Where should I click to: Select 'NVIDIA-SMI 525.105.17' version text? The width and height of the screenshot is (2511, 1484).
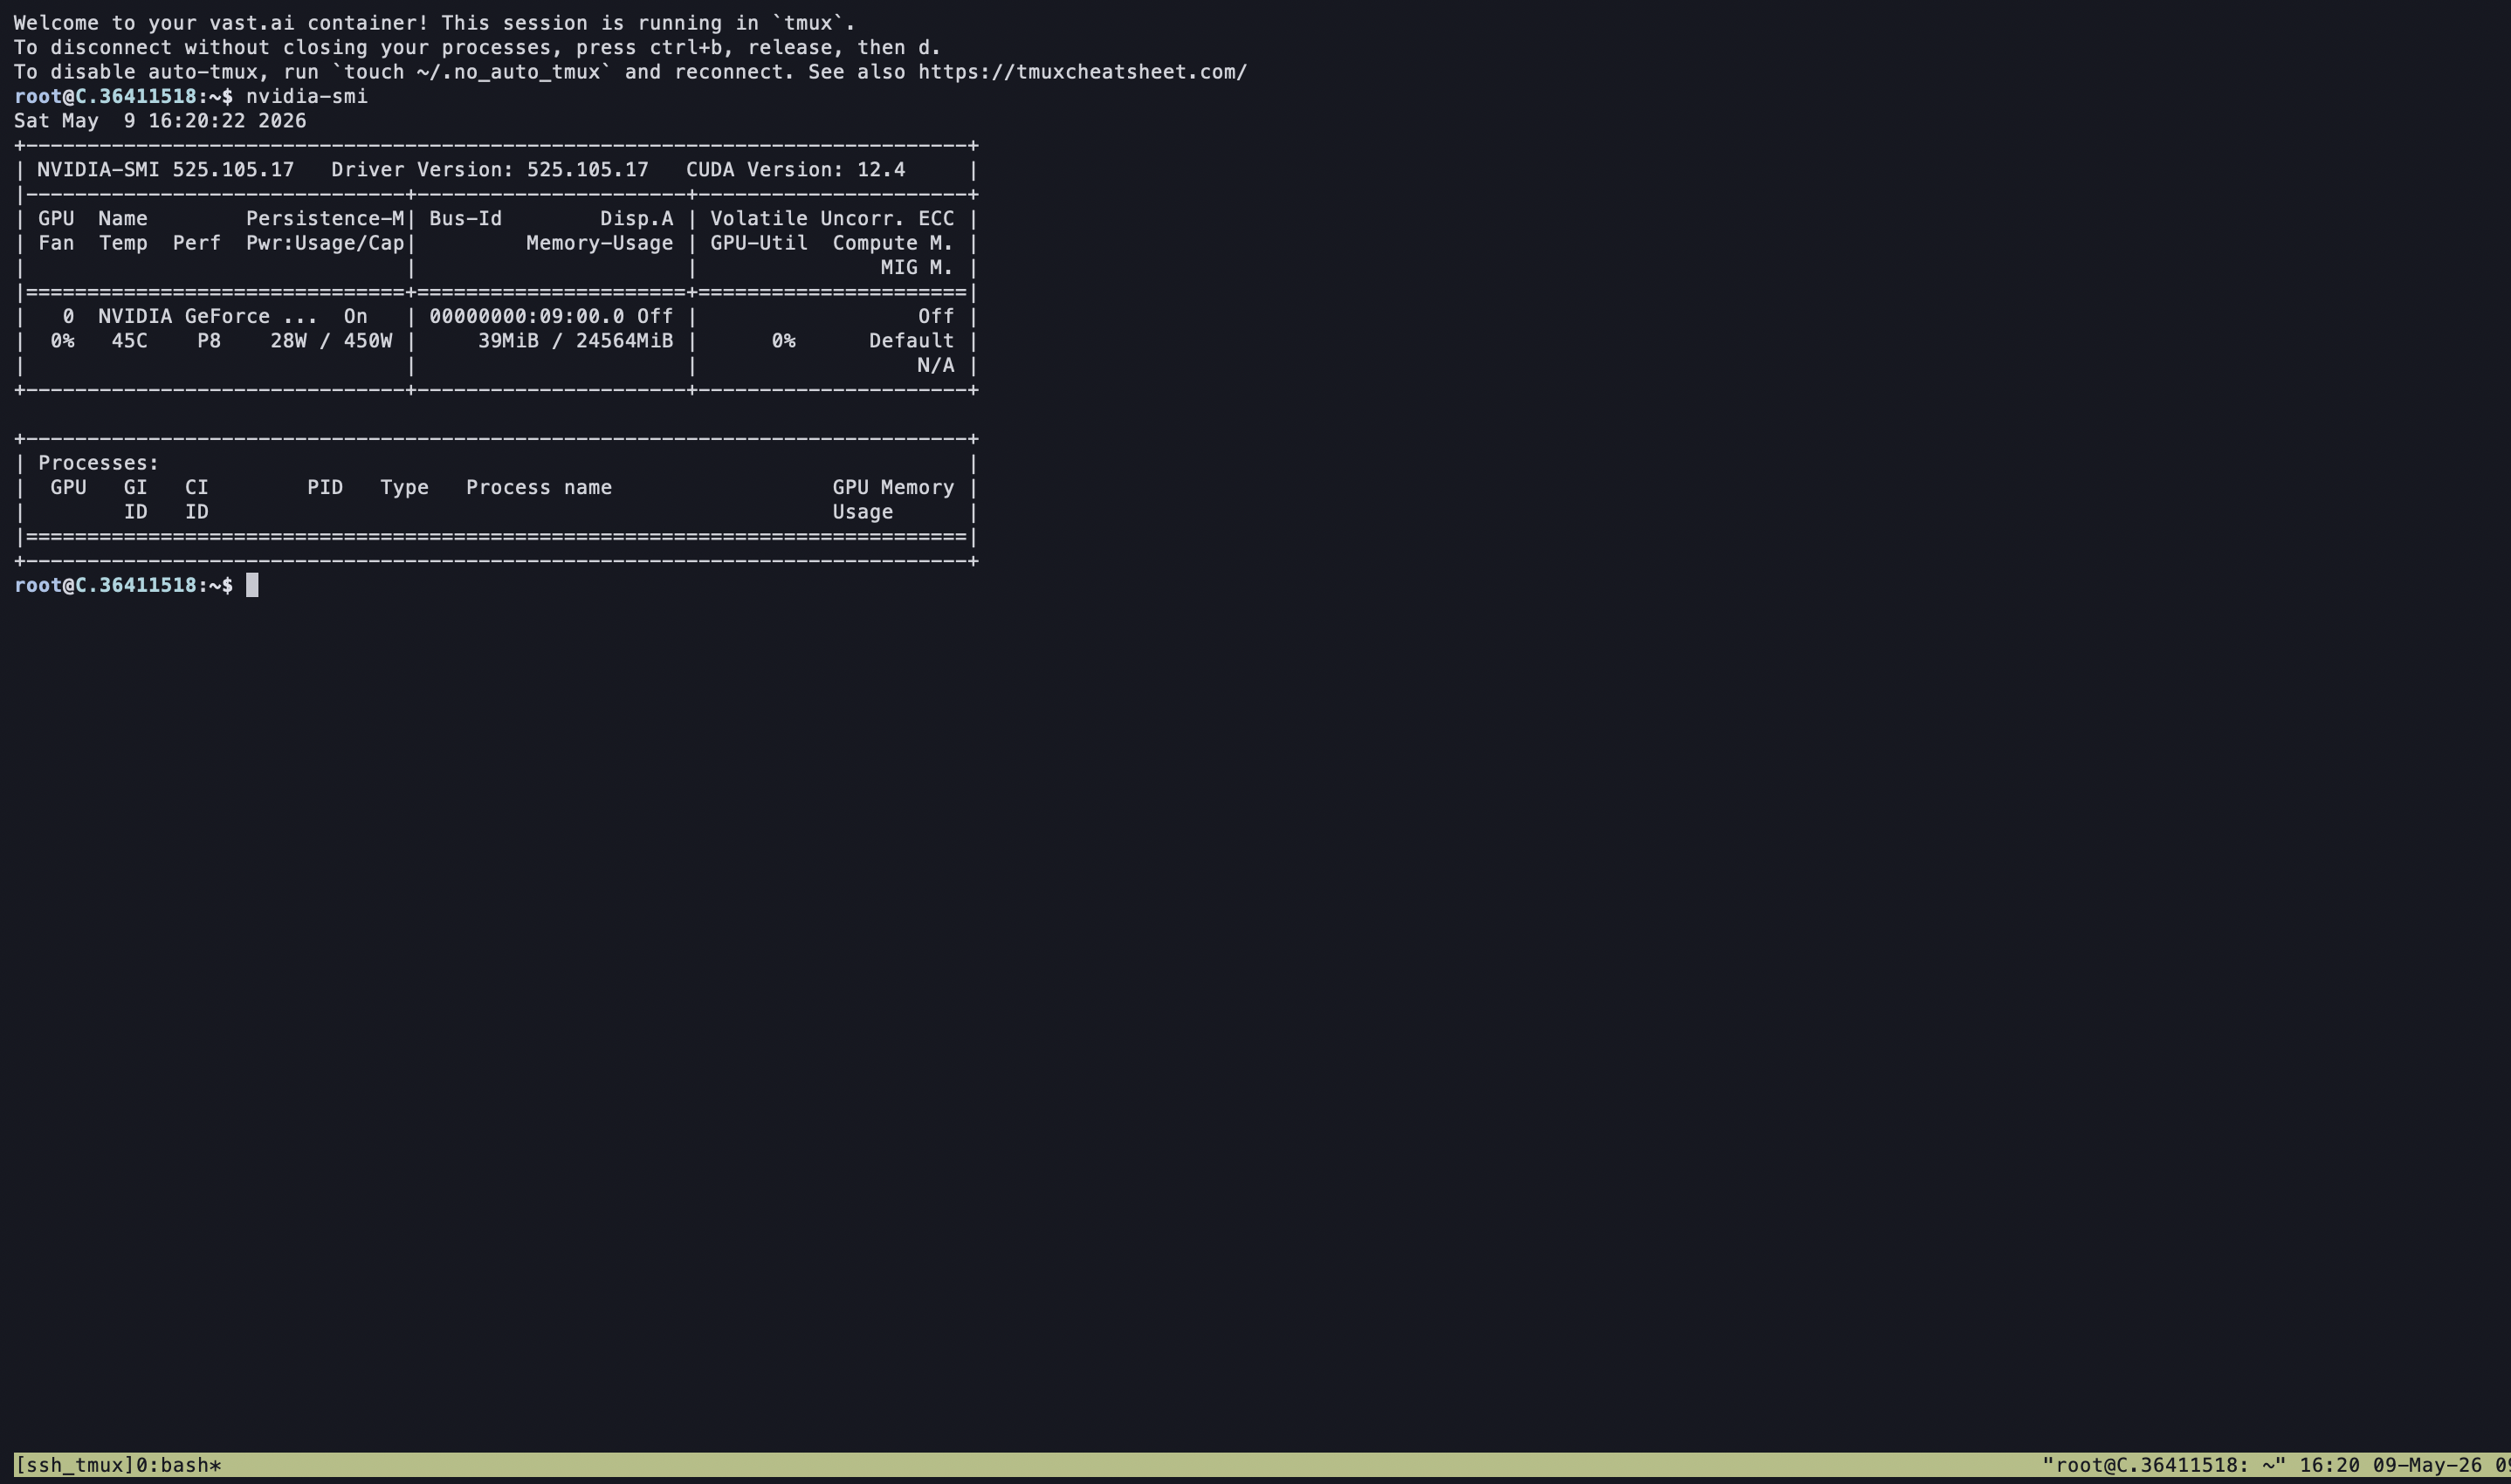click(166, 170)
